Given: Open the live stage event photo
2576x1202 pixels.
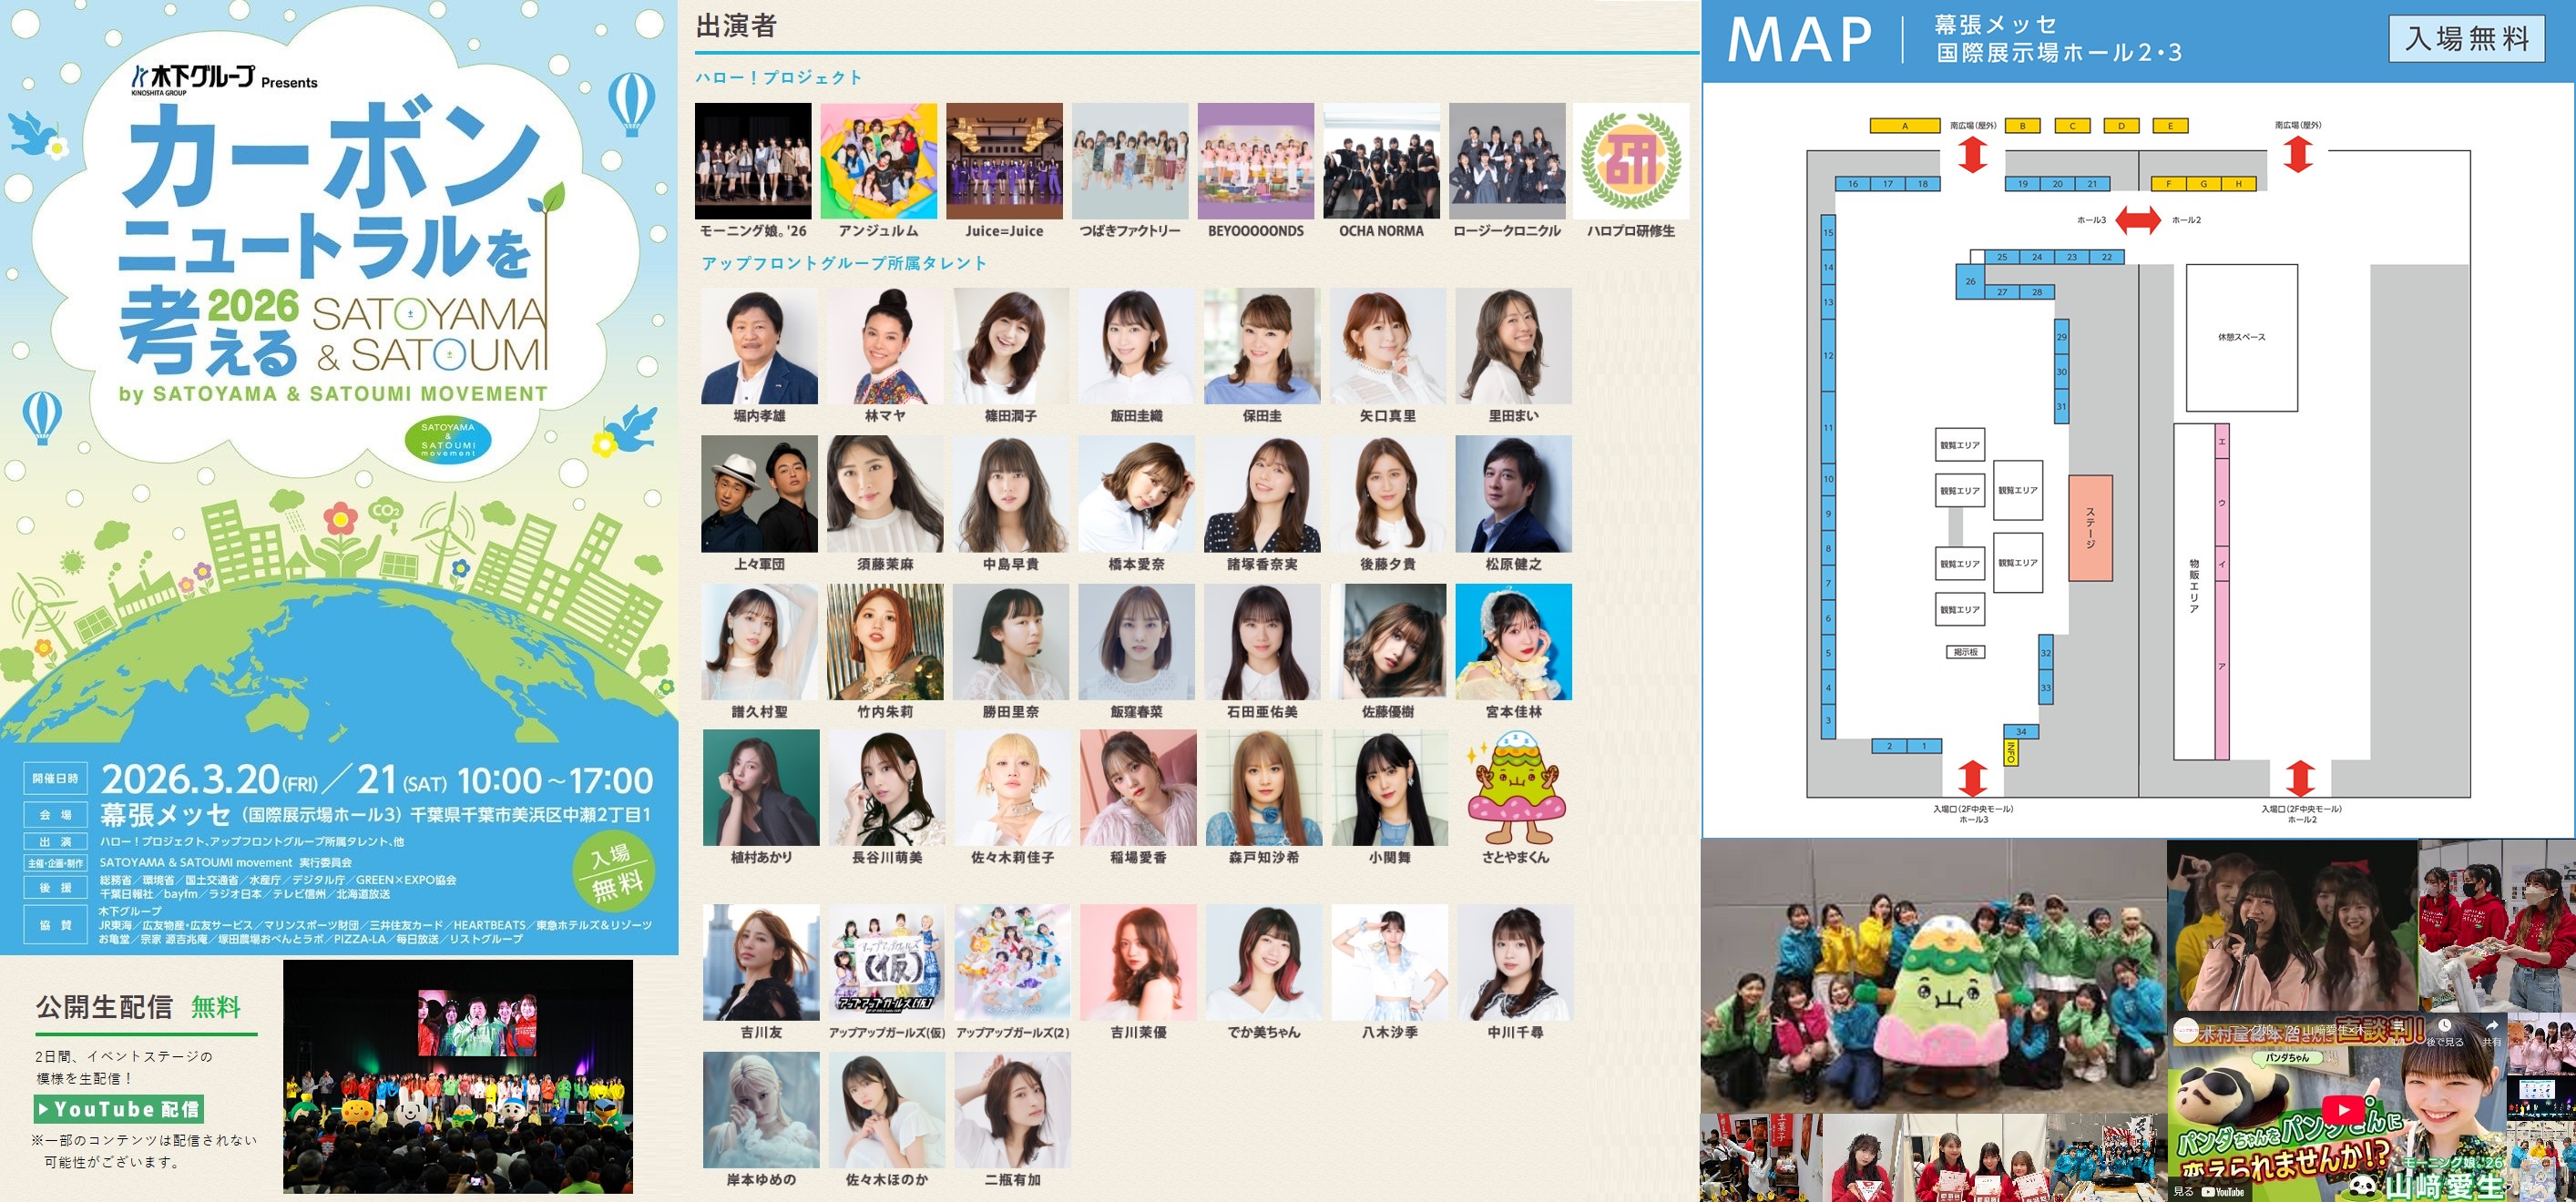Looking at the screenshot, I should tap(458, 1076).
